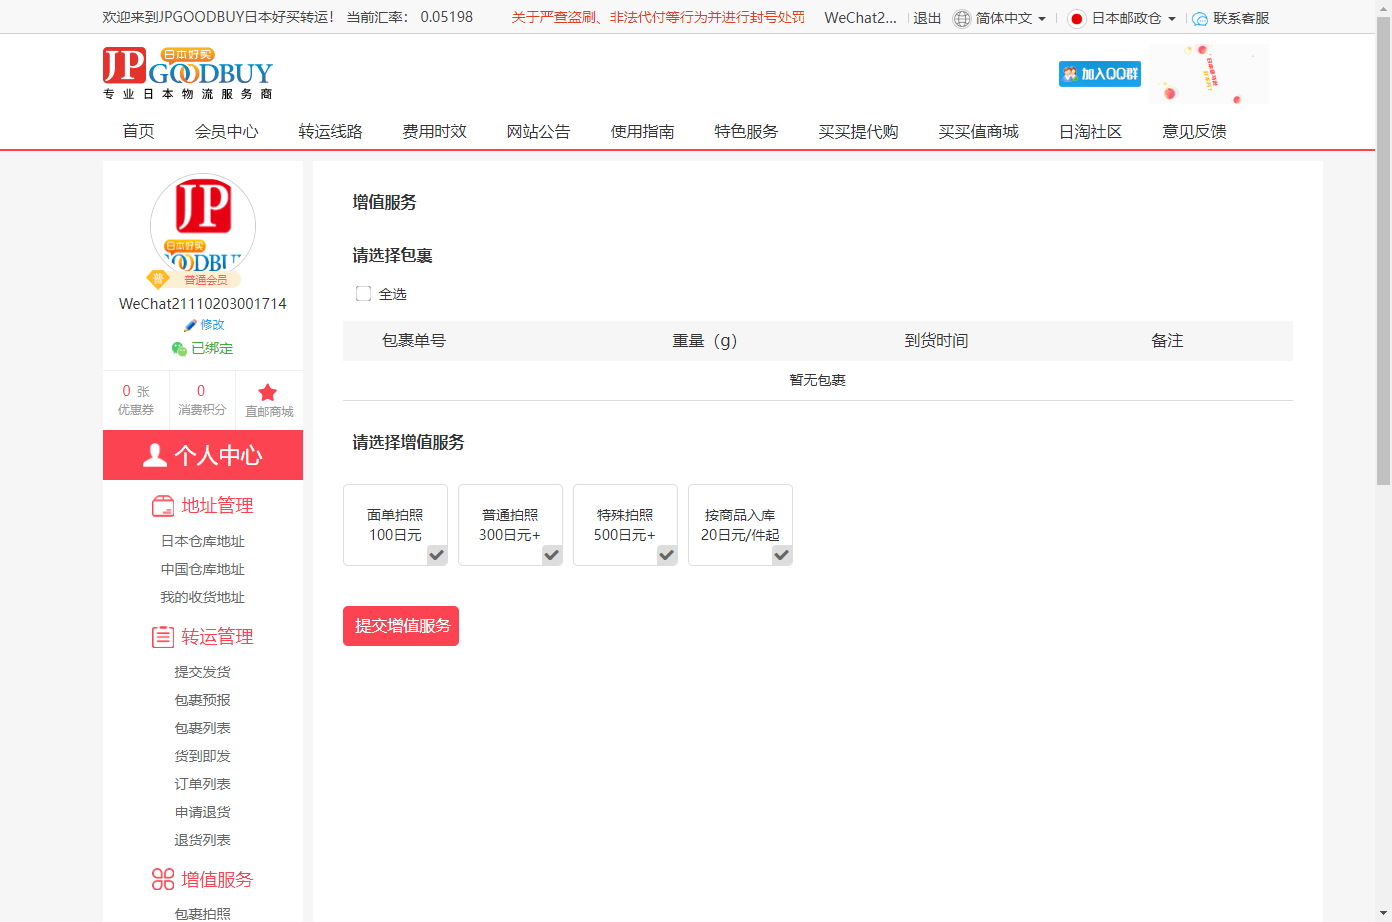The width and height of the screenshot is (1392, 922).
Task: Open the 转运线路 menu item
Action: 330,132
